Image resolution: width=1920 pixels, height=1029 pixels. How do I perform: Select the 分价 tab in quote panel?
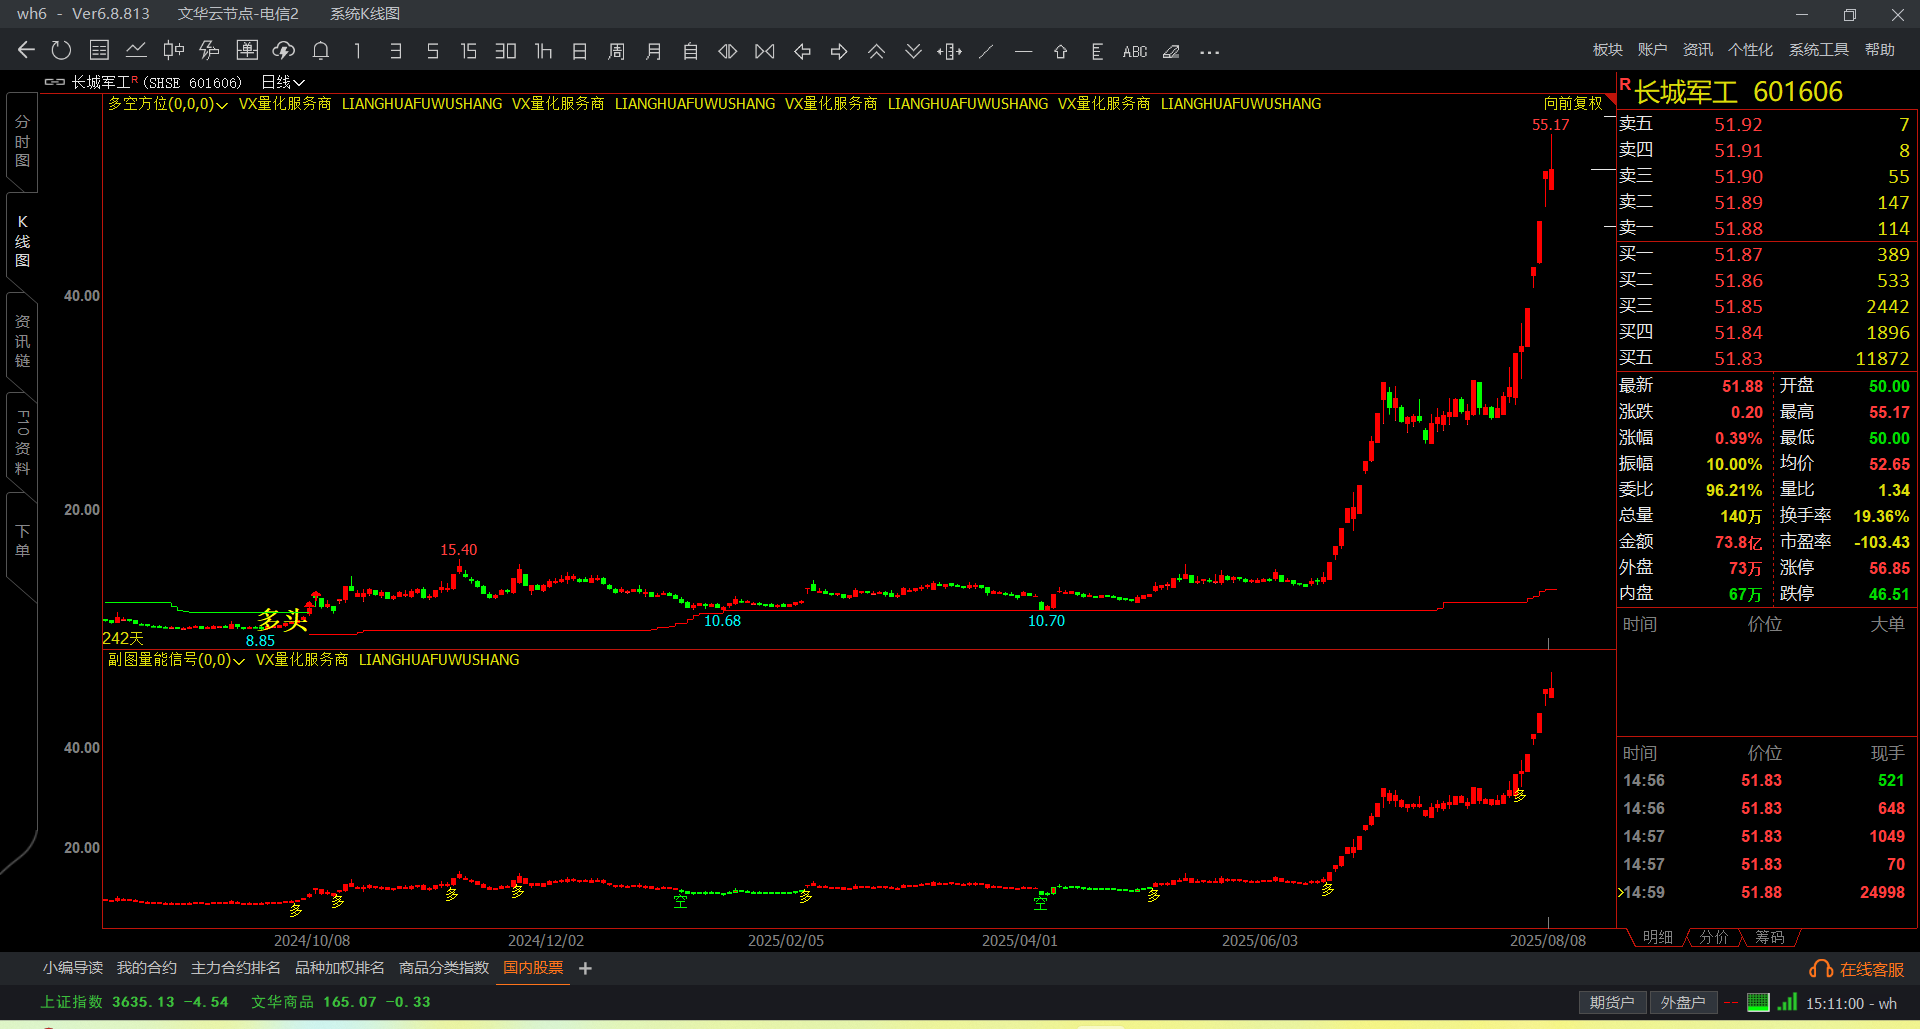click(1714, 937)
